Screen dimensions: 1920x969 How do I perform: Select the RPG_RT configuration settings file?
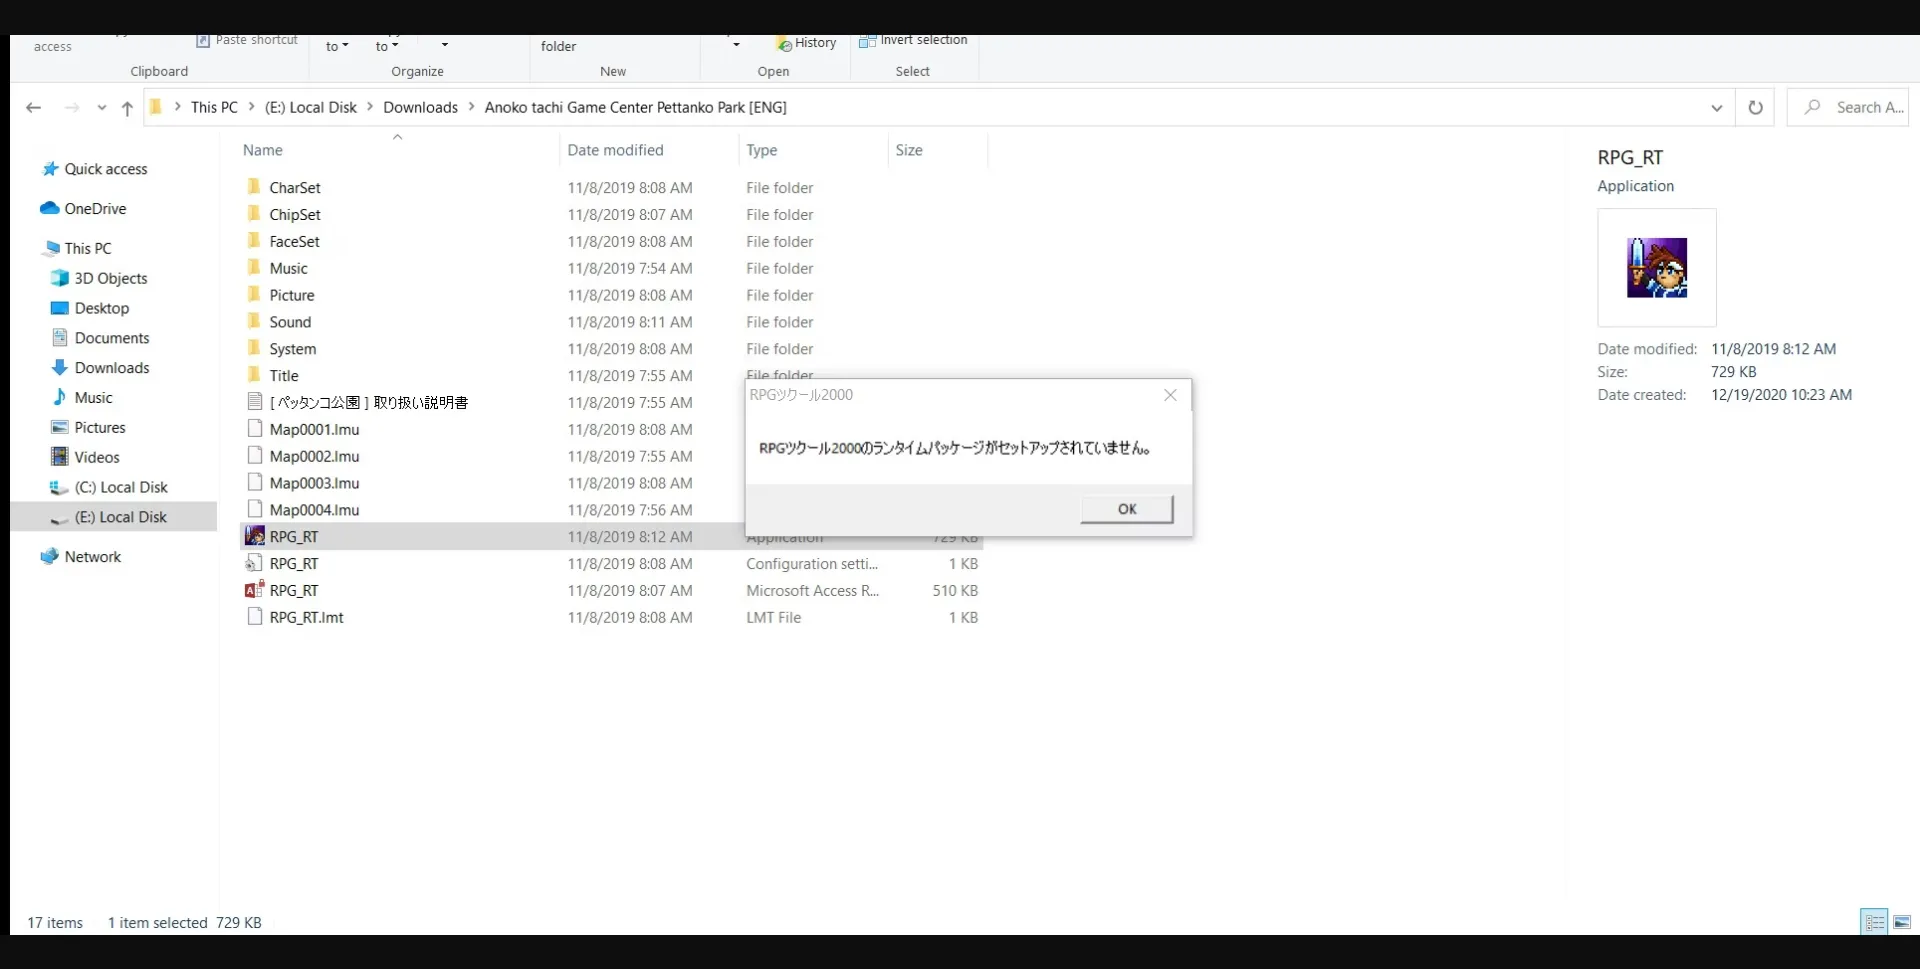(294, 564)
